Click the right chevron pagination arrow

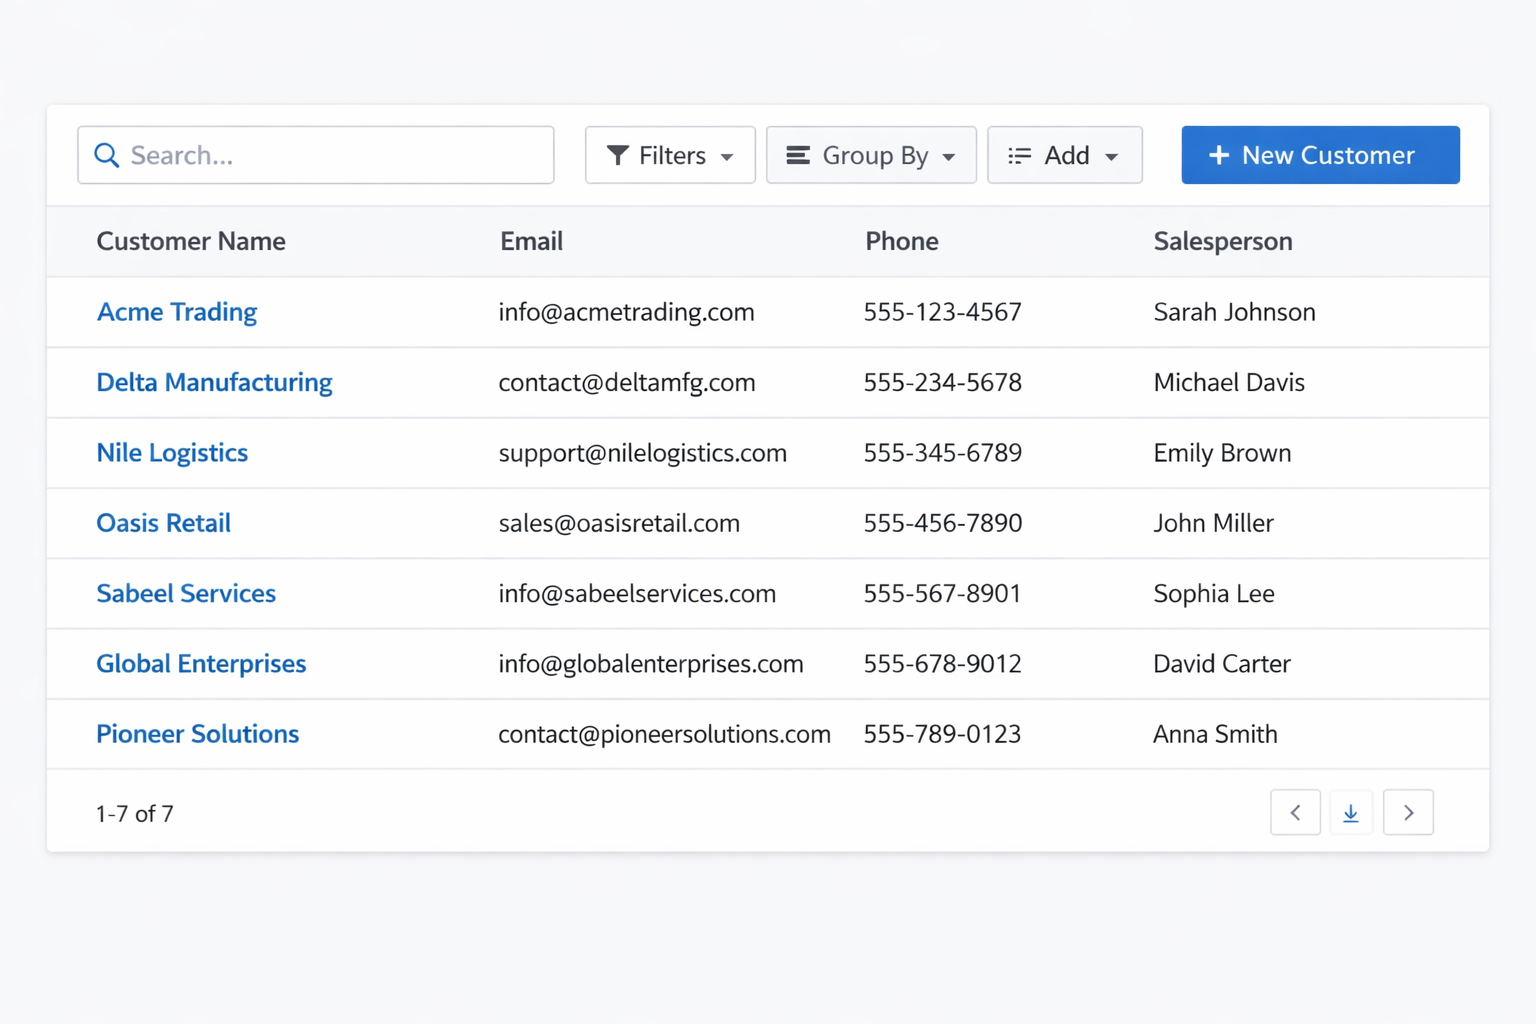[1408, 813]
